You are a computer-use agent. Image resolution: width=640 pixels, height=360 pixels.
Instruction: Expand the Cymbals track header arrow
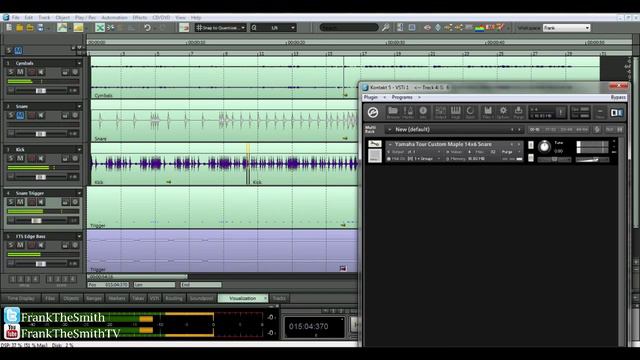point(79,63)
